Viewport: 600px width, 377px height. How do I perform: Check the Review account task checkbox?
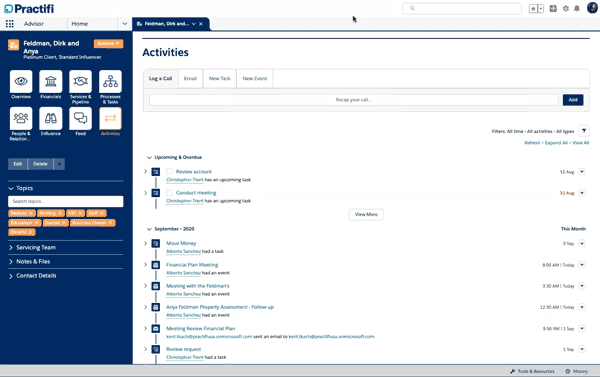tap(170, 171)
